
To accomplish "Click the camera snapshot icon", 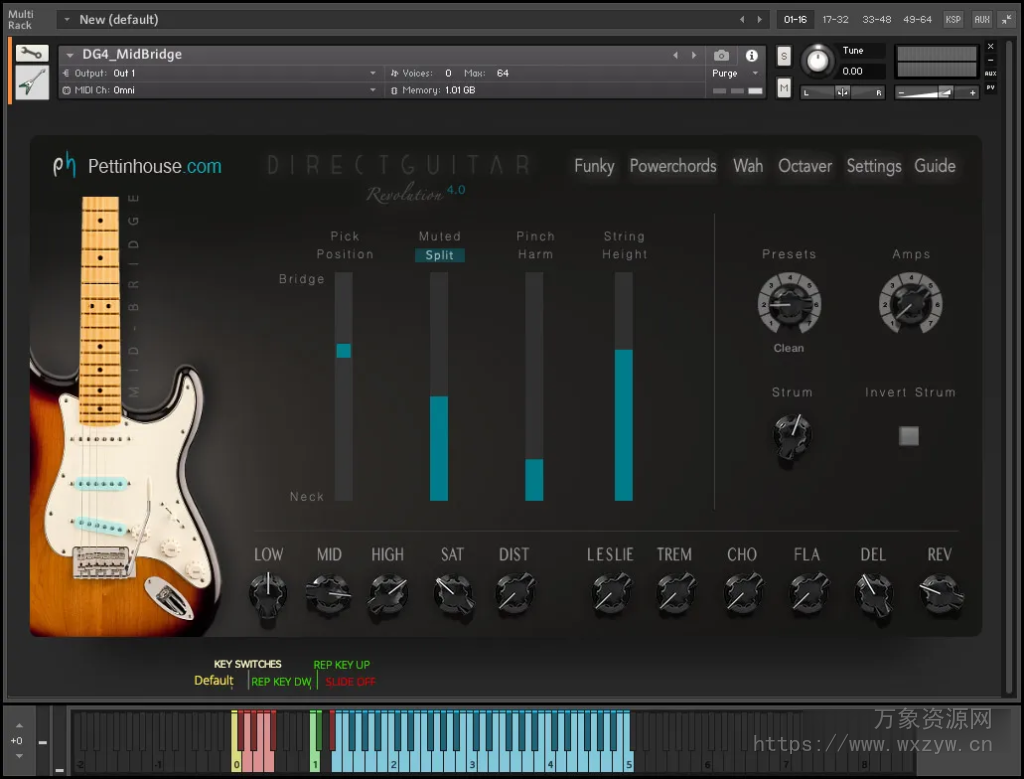I will (722, 56).
